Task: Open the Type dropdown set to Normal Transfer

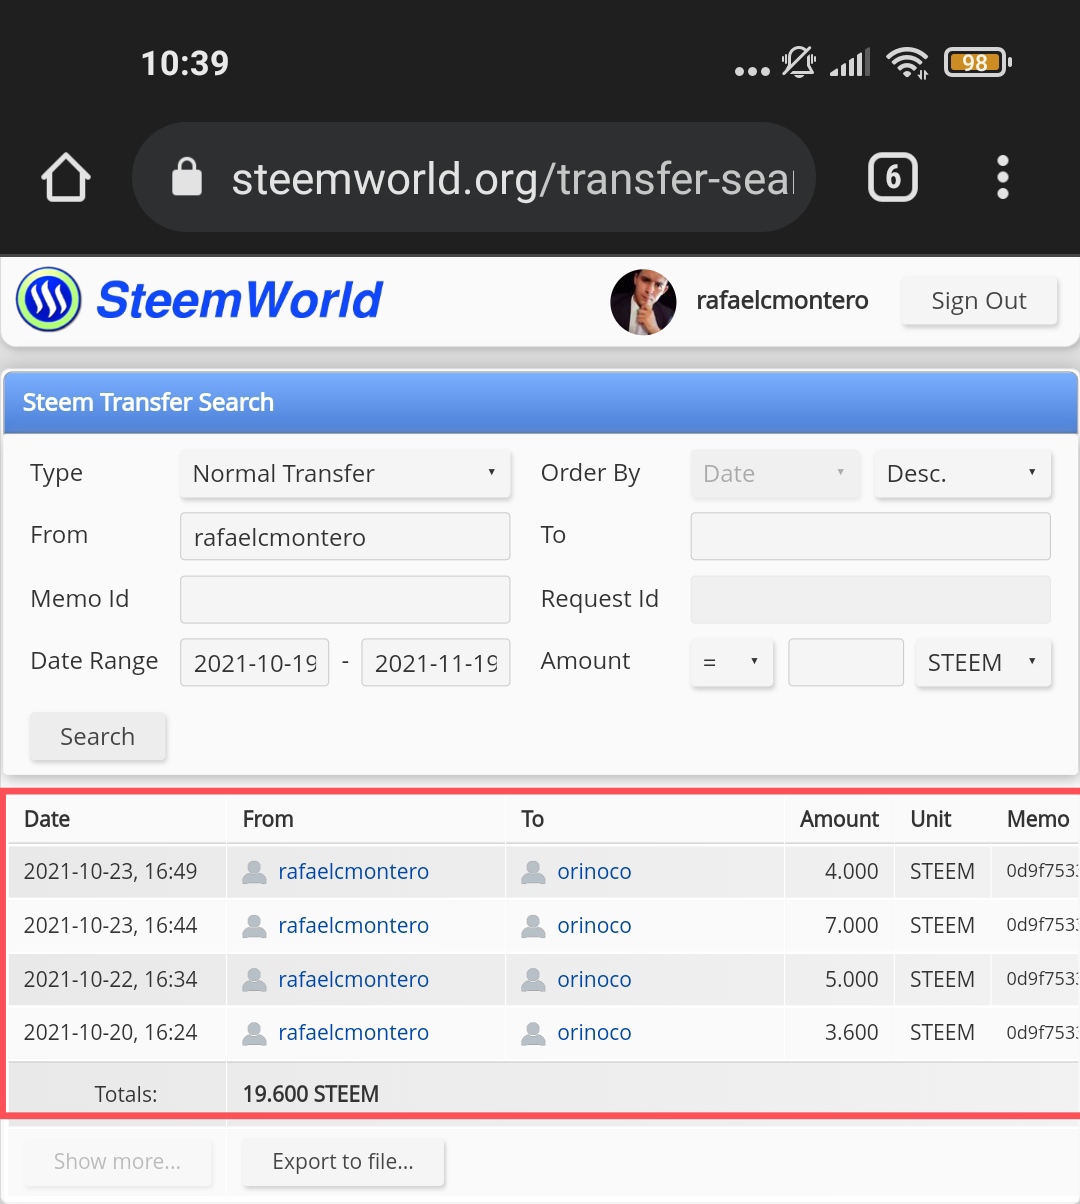Action: (345, 473)
